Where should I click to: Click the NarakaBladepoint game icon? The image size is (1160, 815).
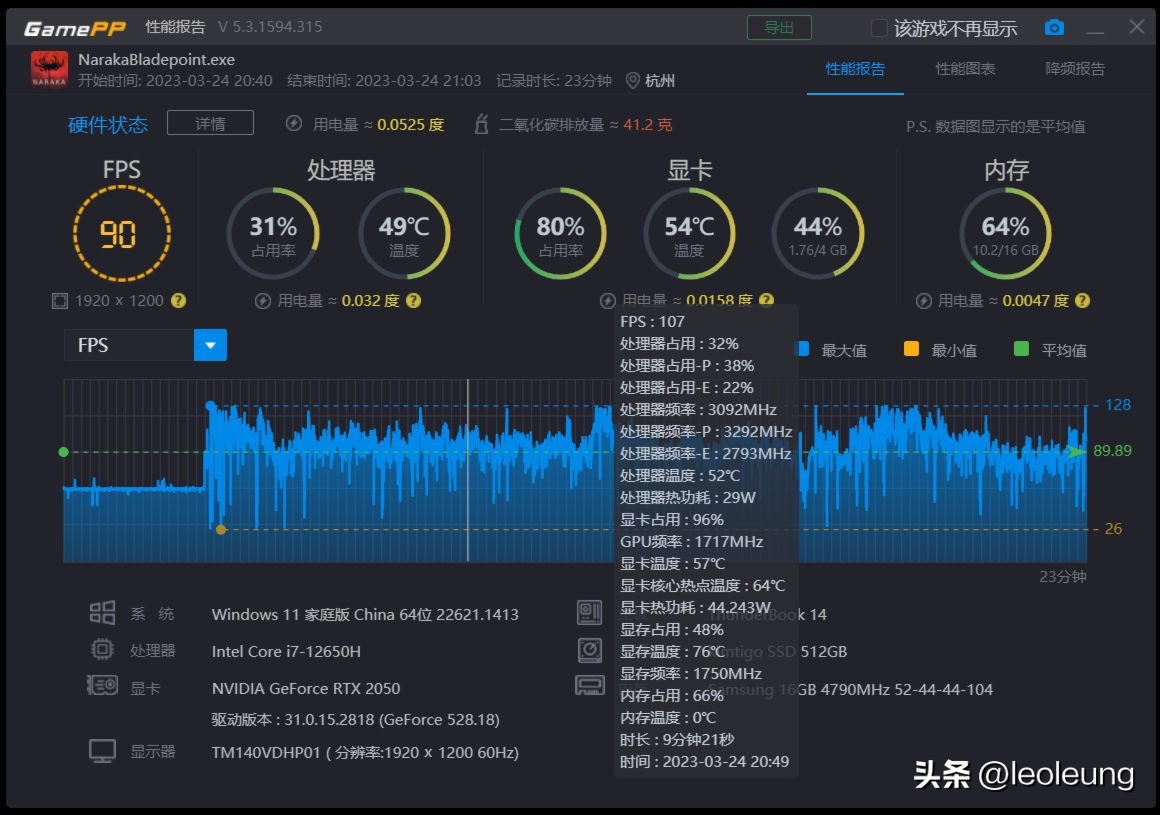coord(49,70)
